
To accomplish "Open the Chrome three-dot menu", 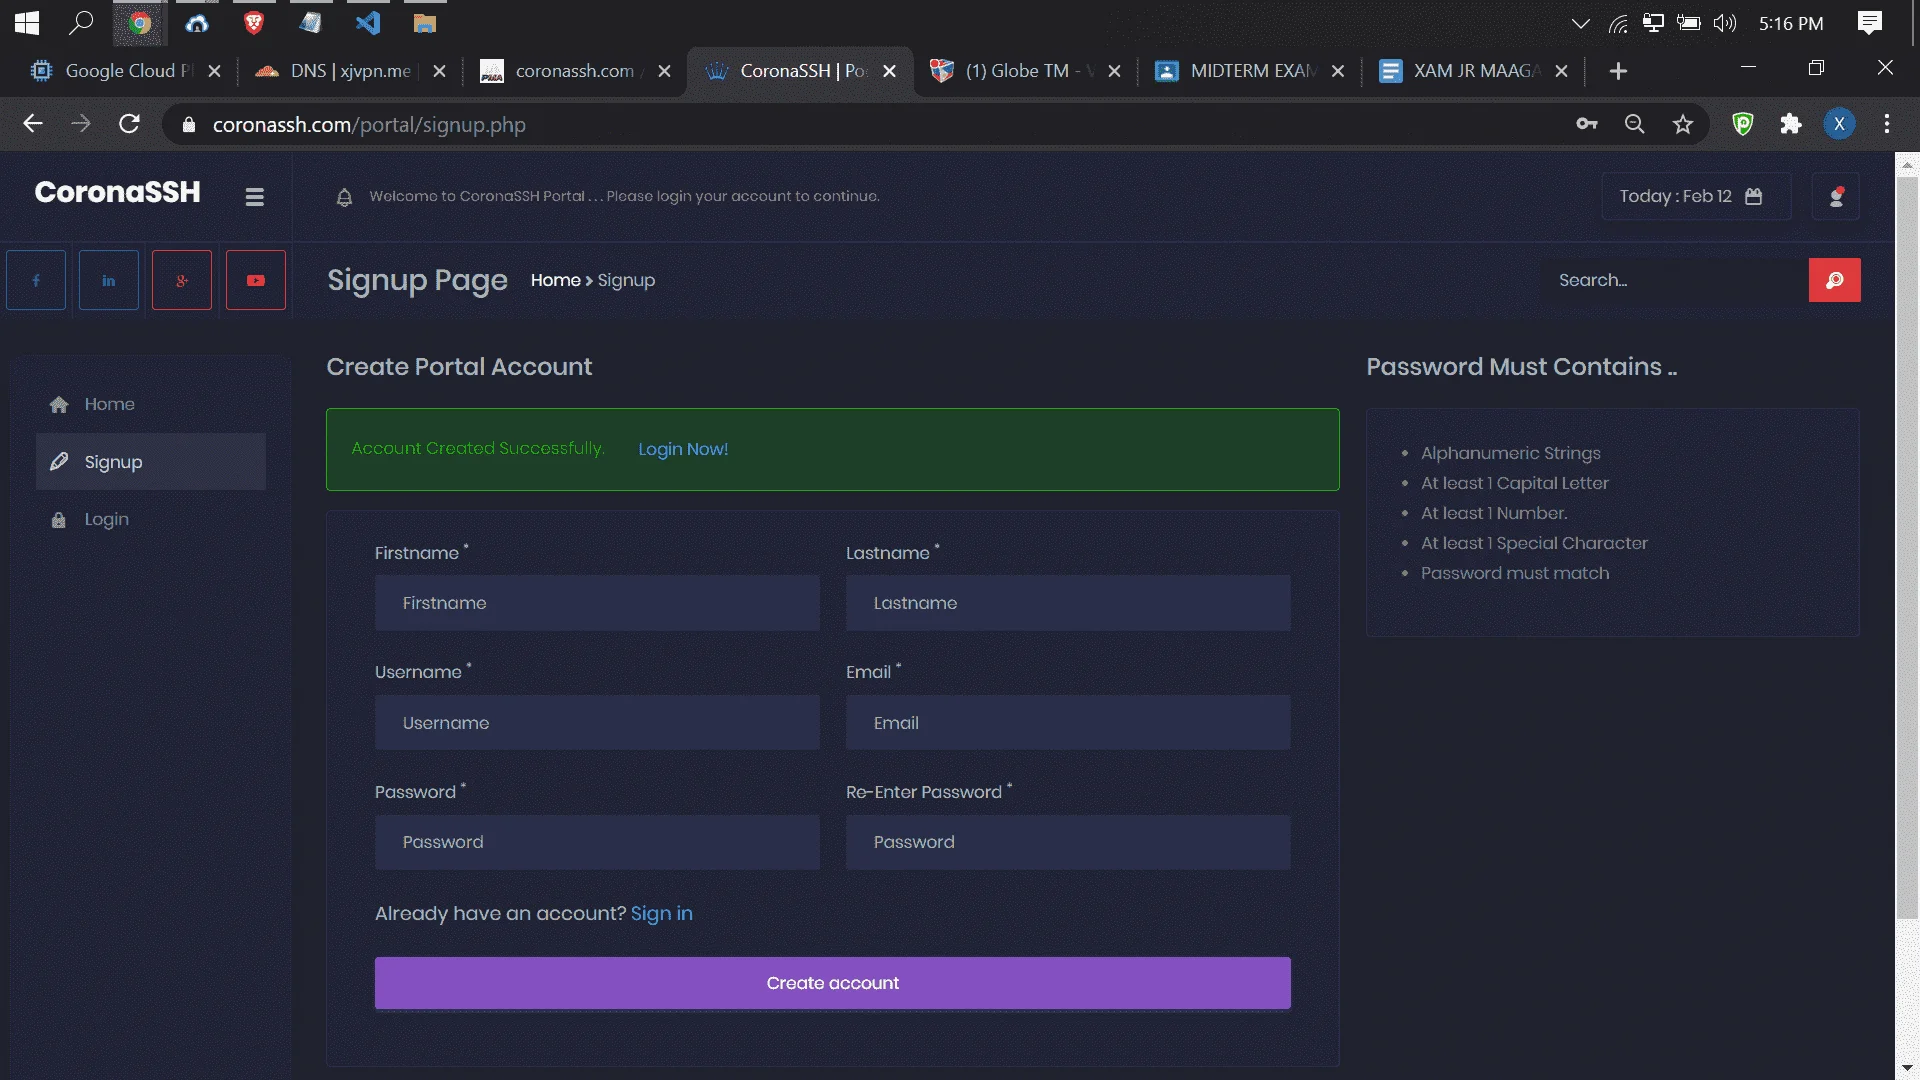I will pos(1887,124).
